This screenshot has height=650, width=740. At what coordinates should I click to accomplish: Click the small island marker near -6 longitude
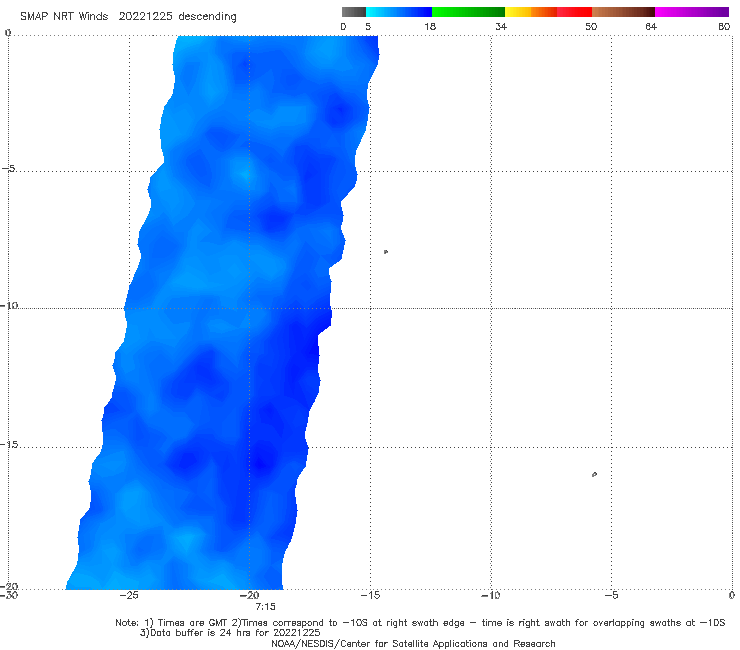pyautogui.click(x=594, y=474)
